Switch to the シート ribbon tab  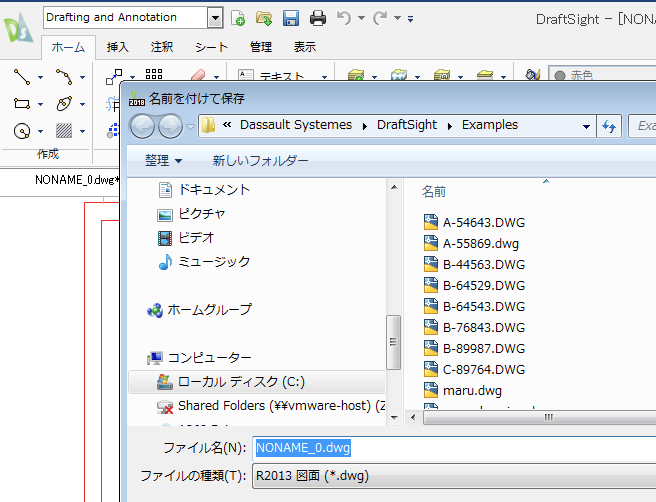(x=212, y=47)
